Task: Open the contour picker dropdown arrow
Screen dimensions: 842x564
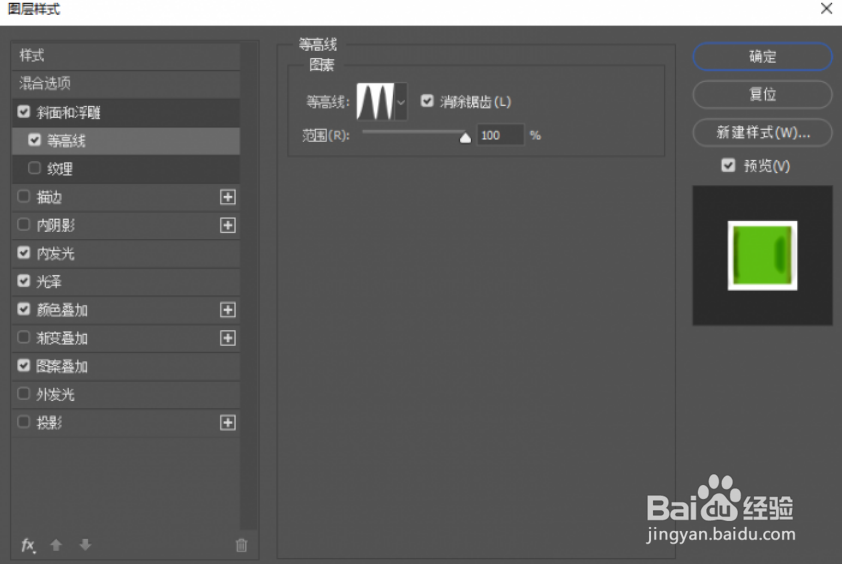Action: click(x=401, y=102)
